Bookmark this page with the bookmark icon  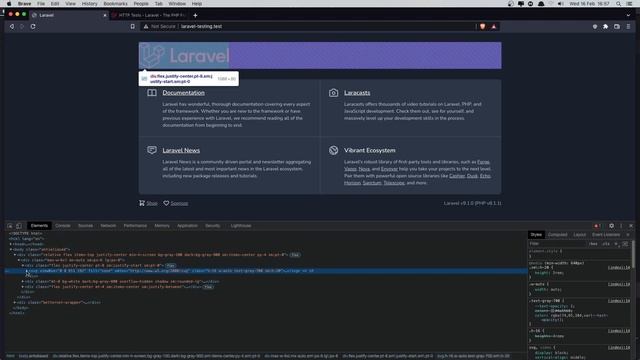[x=133, y=27]
